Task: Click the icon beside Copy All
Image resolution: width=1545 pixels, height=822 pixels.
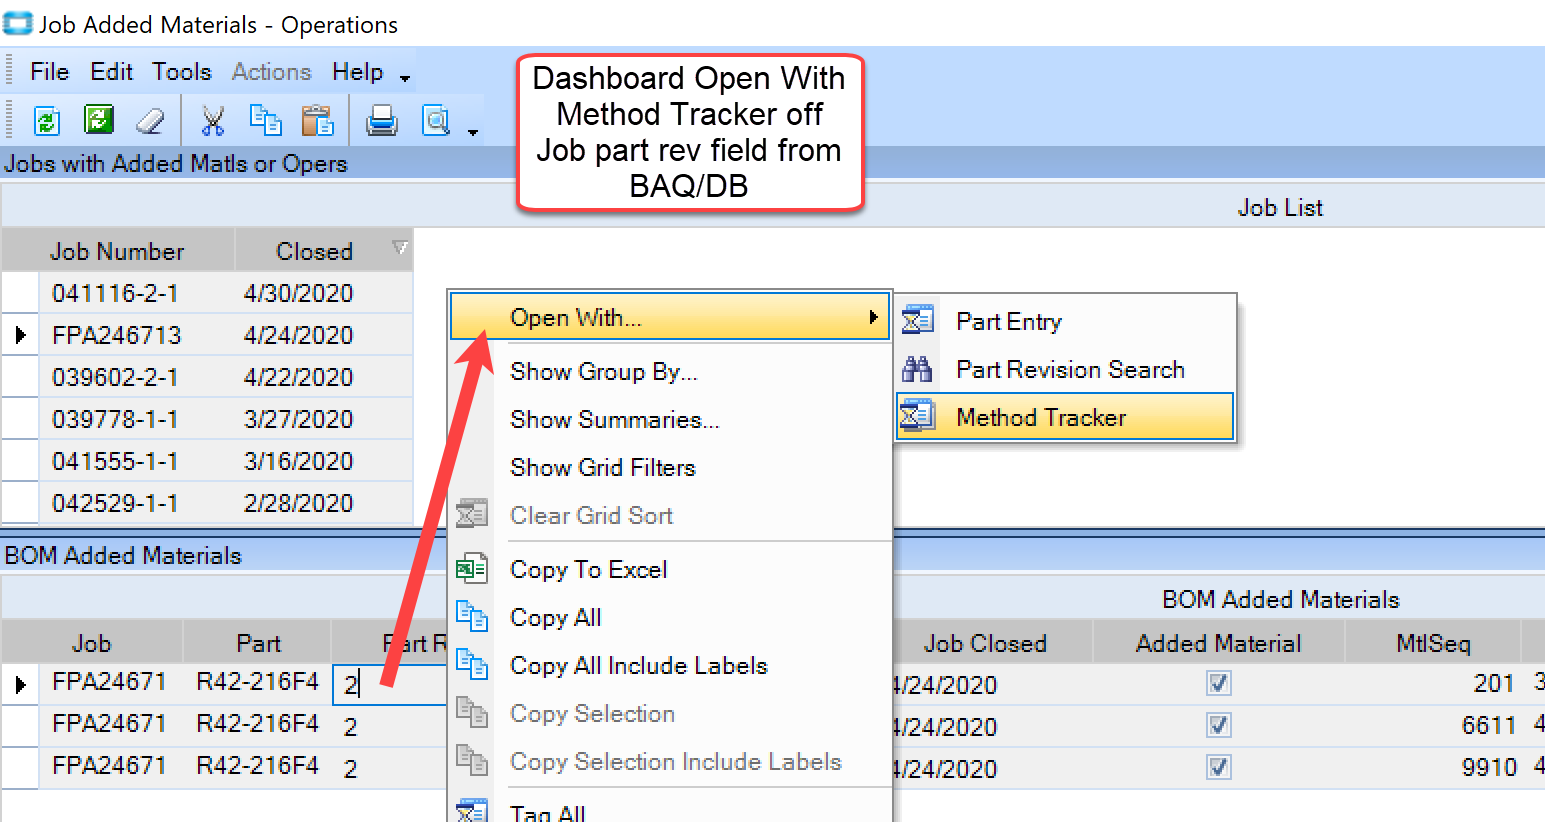Action: click(x=471, y=617)
